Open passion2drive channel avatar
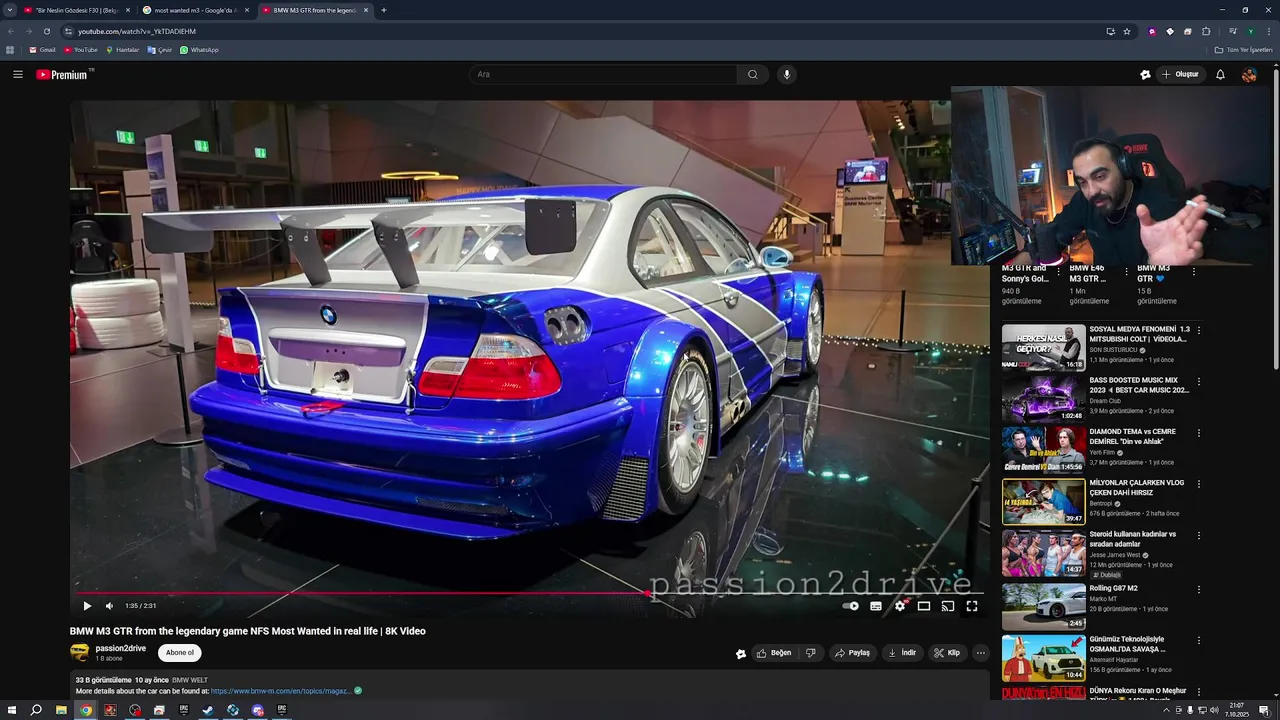The height and width of the screenshot is (720, 1280). click(x=79, y=653)
